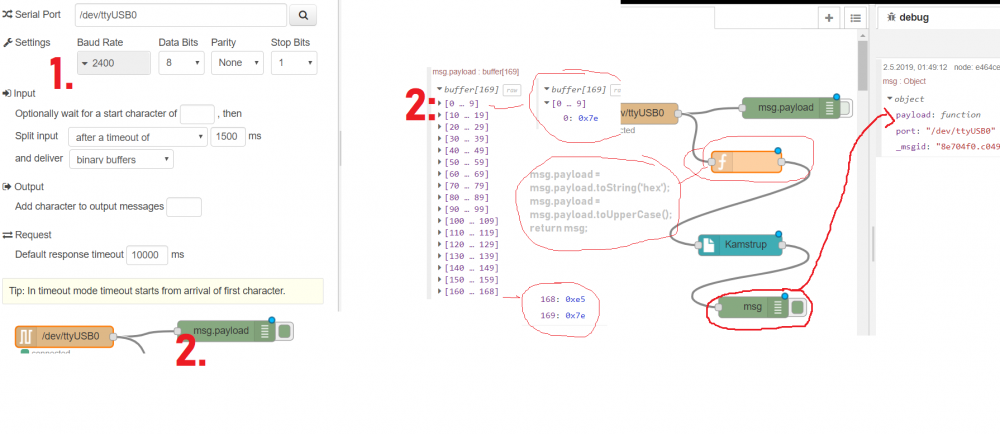1000x434 pixels.
Task: Click the workspace vertical scrollbar
Action: [864, 70]
